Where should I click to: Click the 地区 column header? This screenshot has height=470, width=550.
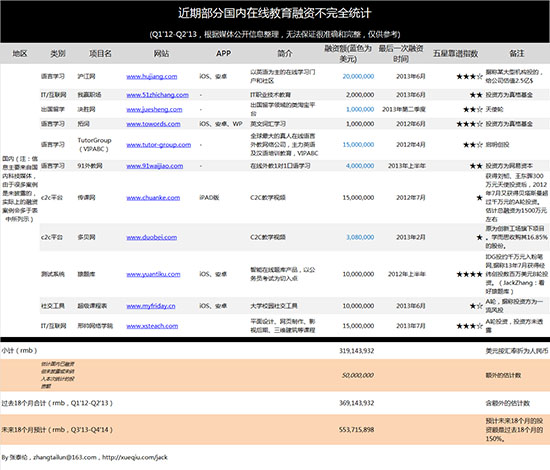[20, 53]
